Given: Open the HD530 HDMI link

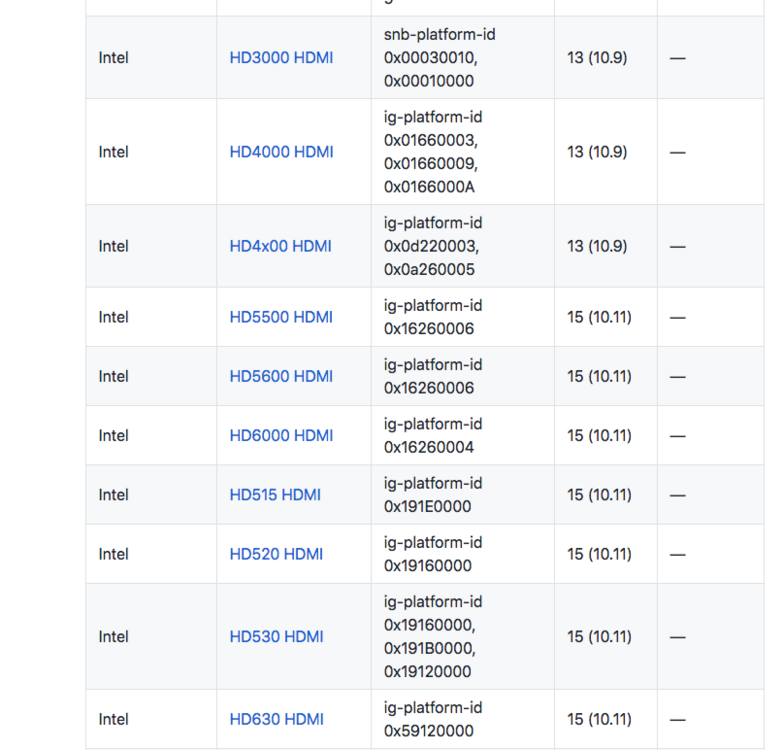Looking at the screenshot, I should click(x=276, y=636).
